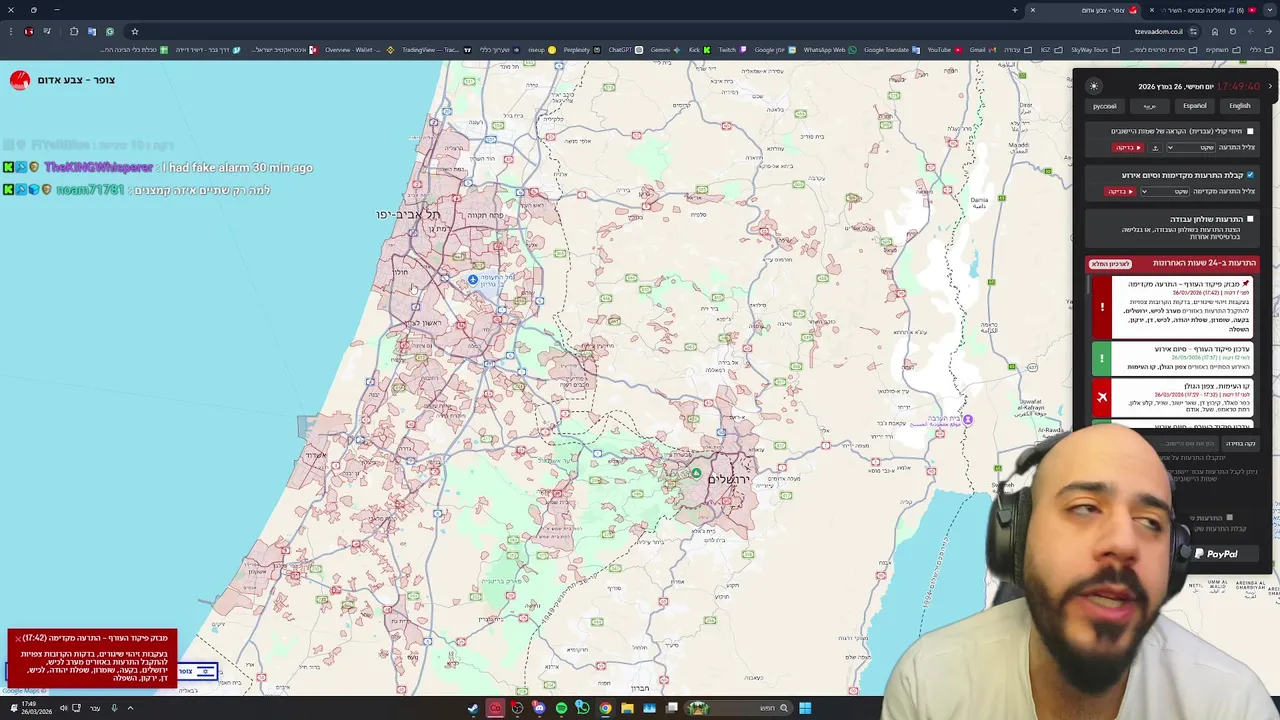This screenshot has height=720, width=1280.
Task: Bookmark this page with the star icon
Action: coord(134,31)
